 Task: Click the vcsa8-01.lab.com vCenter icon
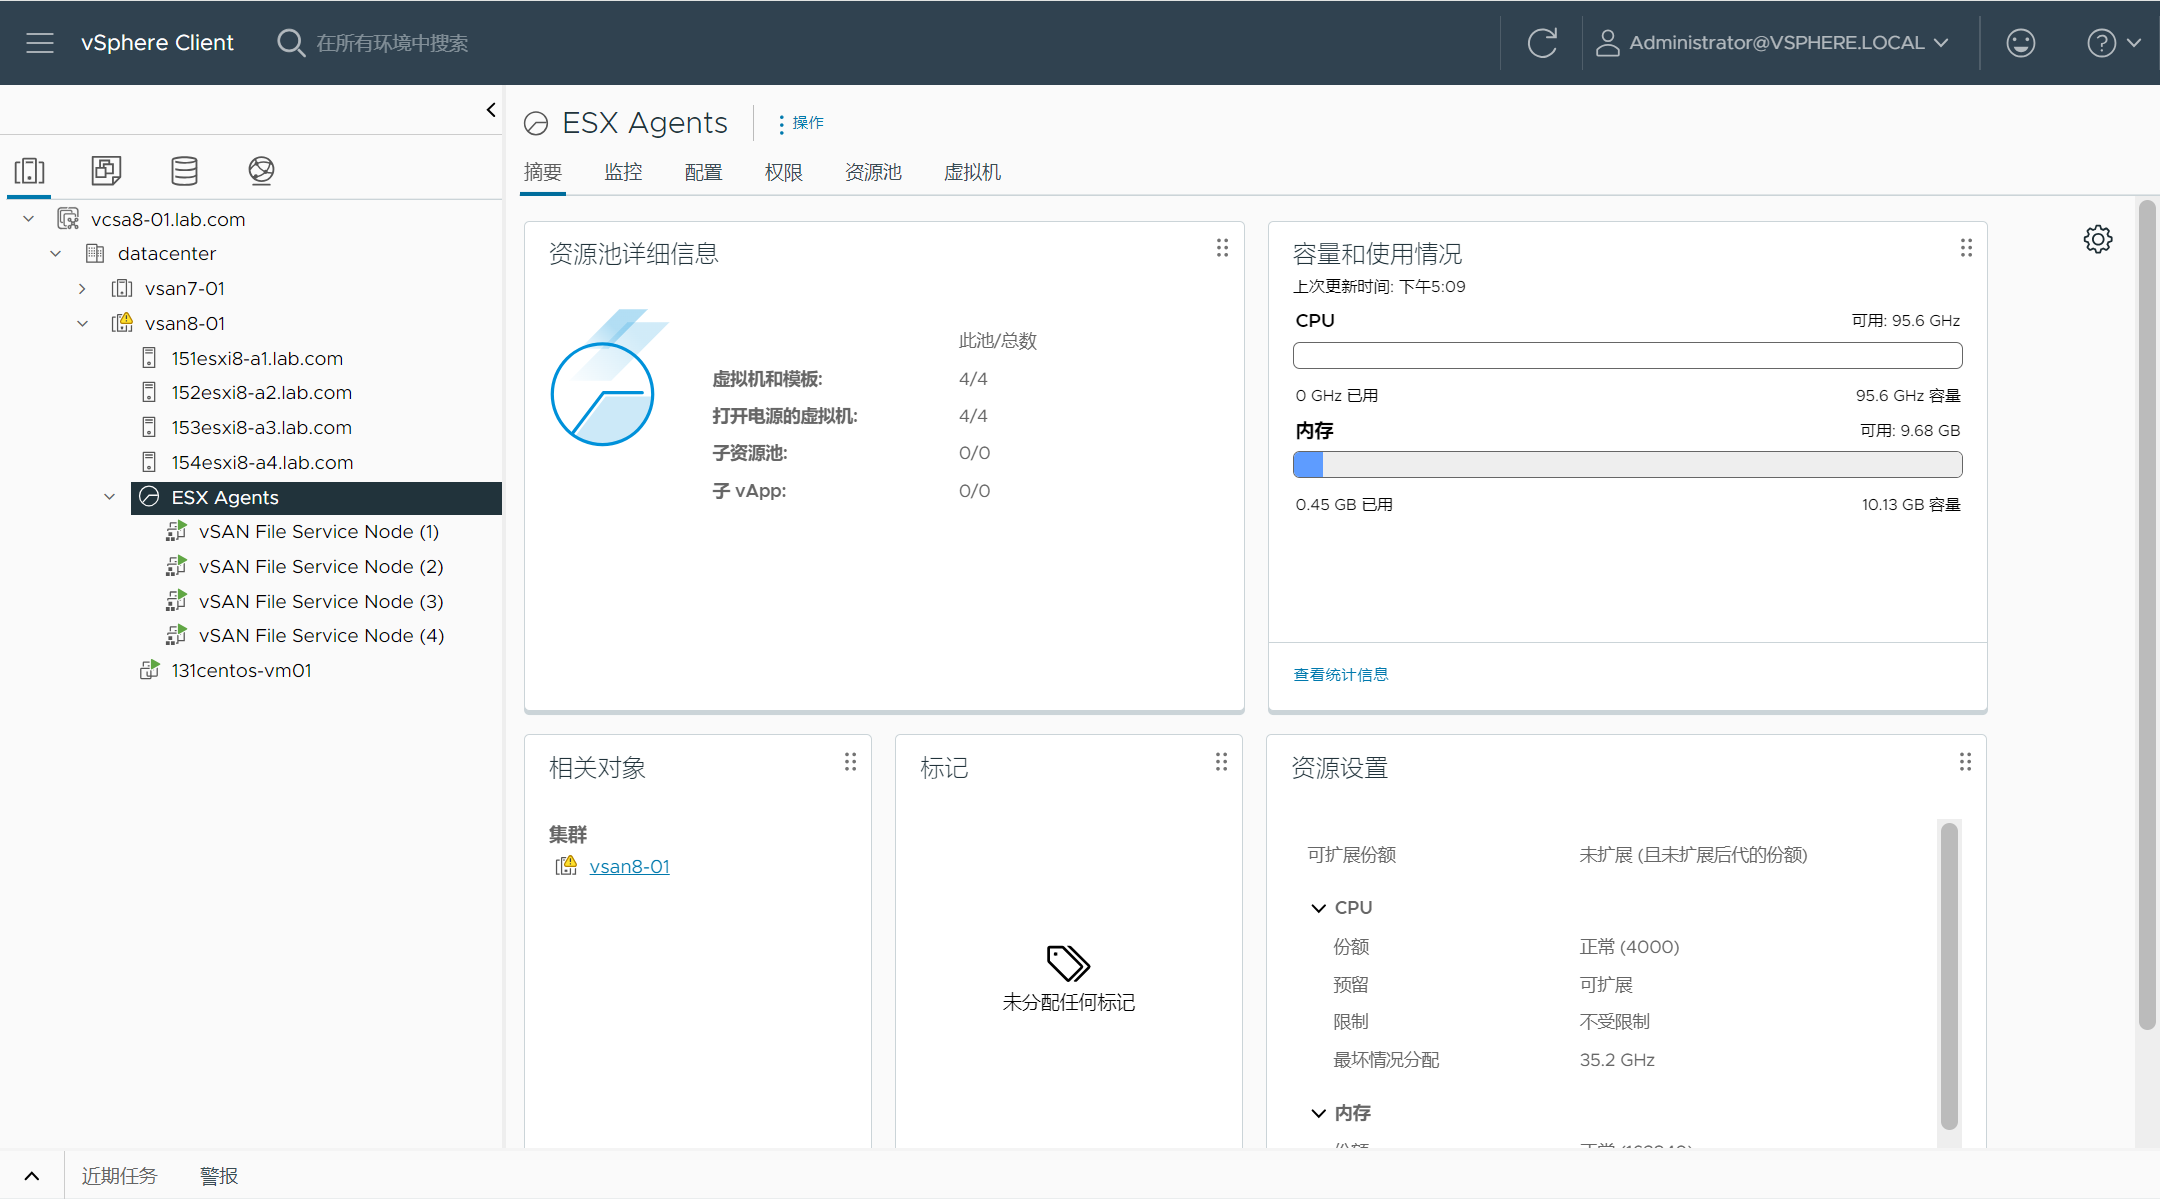pyautogui.click(x=68, y=219)
